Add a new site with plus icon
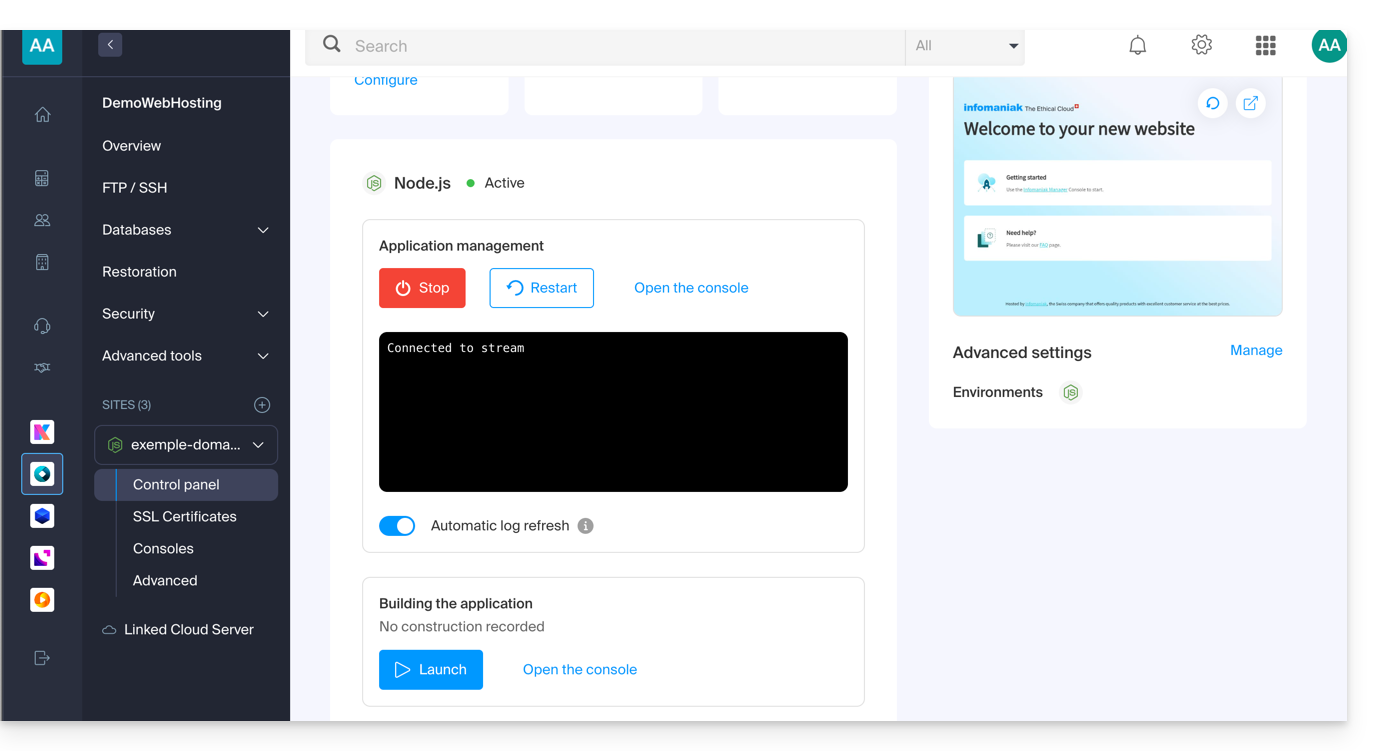Screen dimensions: 1377x751 [262, 405]
